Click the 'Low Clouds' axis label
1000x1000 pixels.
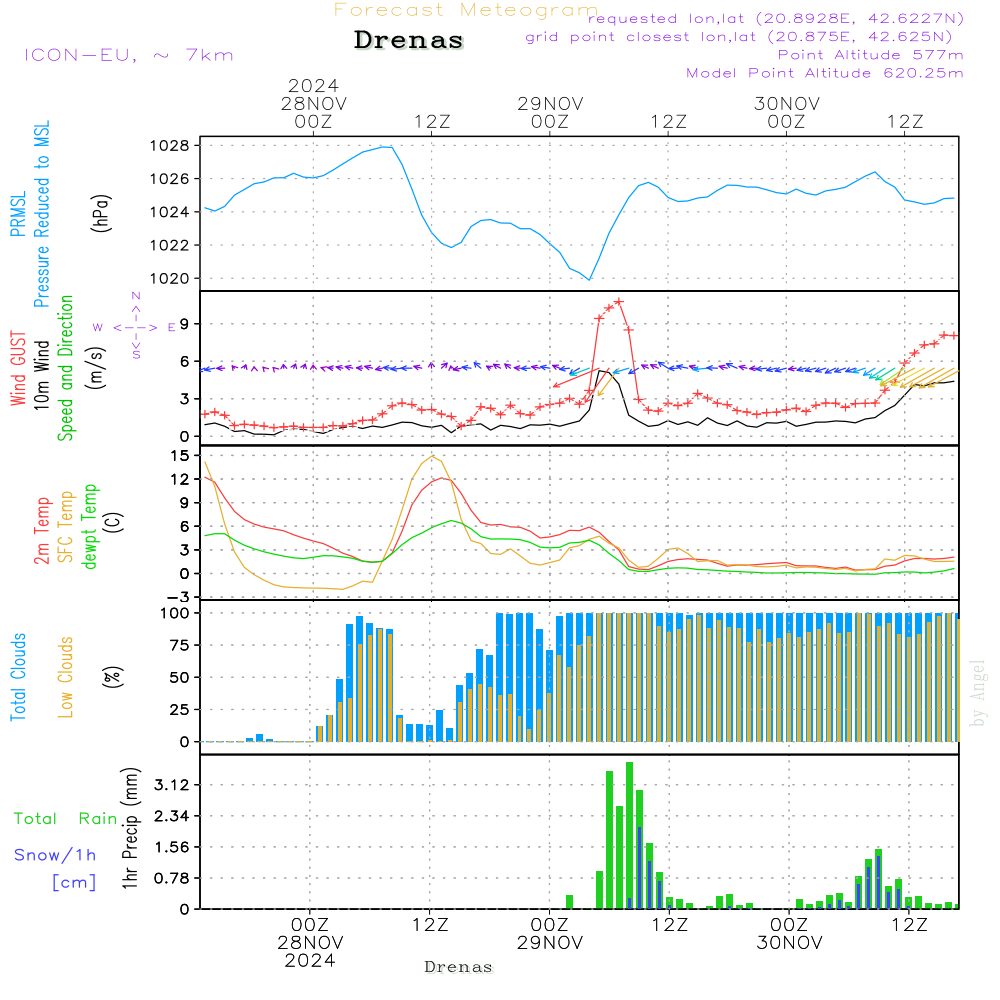[65, 677]
